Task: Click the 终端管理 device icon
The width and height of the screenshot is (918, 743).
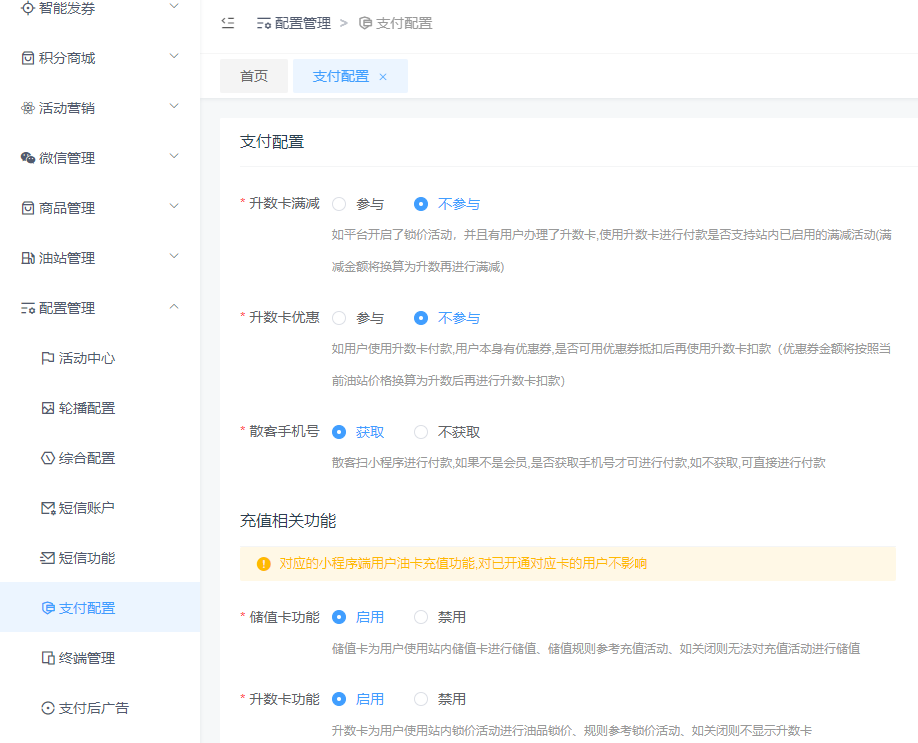Action: point(48,658)
